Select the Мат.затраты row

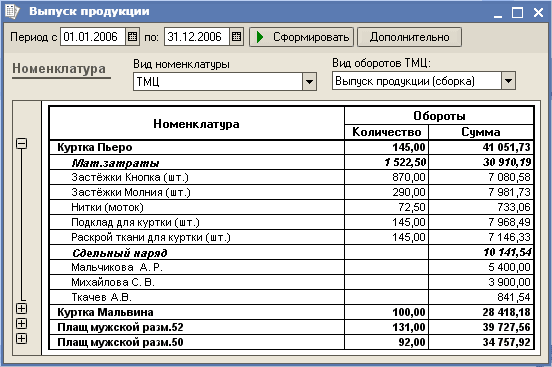(x=291, y=162)
